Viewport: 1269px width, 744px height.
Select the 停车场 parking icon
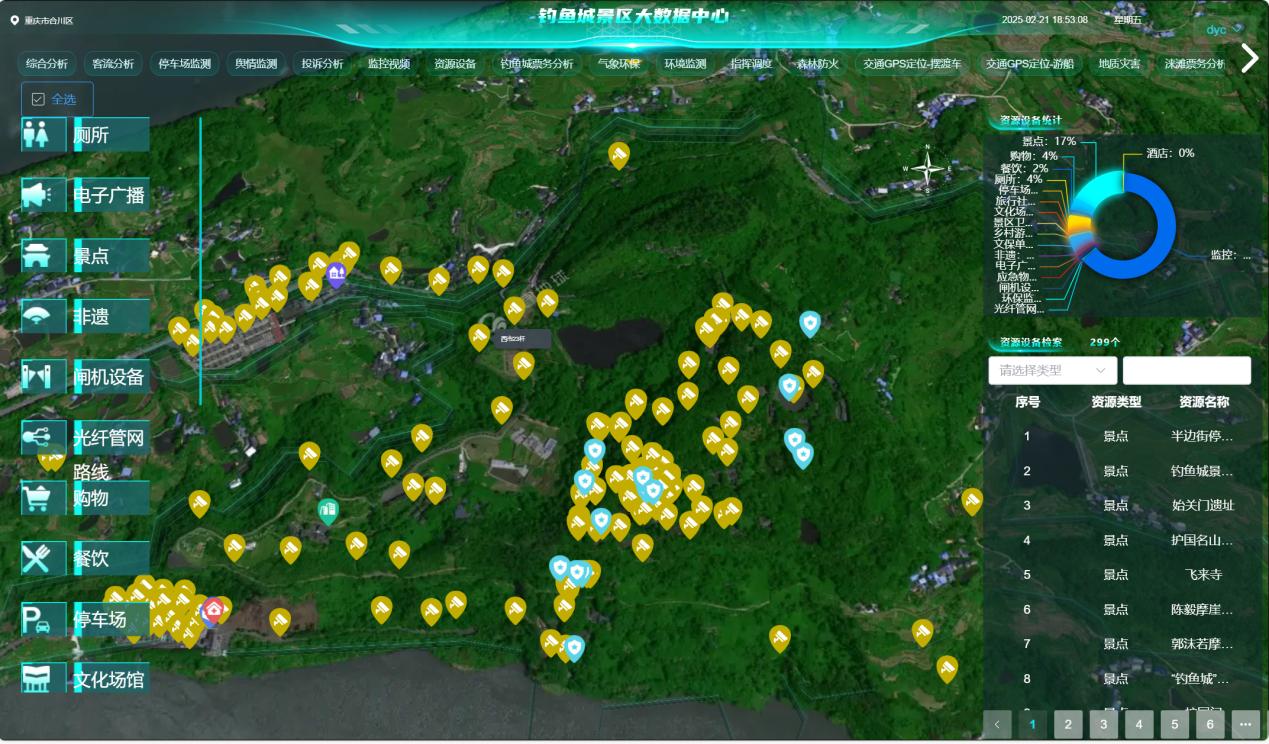(37, 619)
